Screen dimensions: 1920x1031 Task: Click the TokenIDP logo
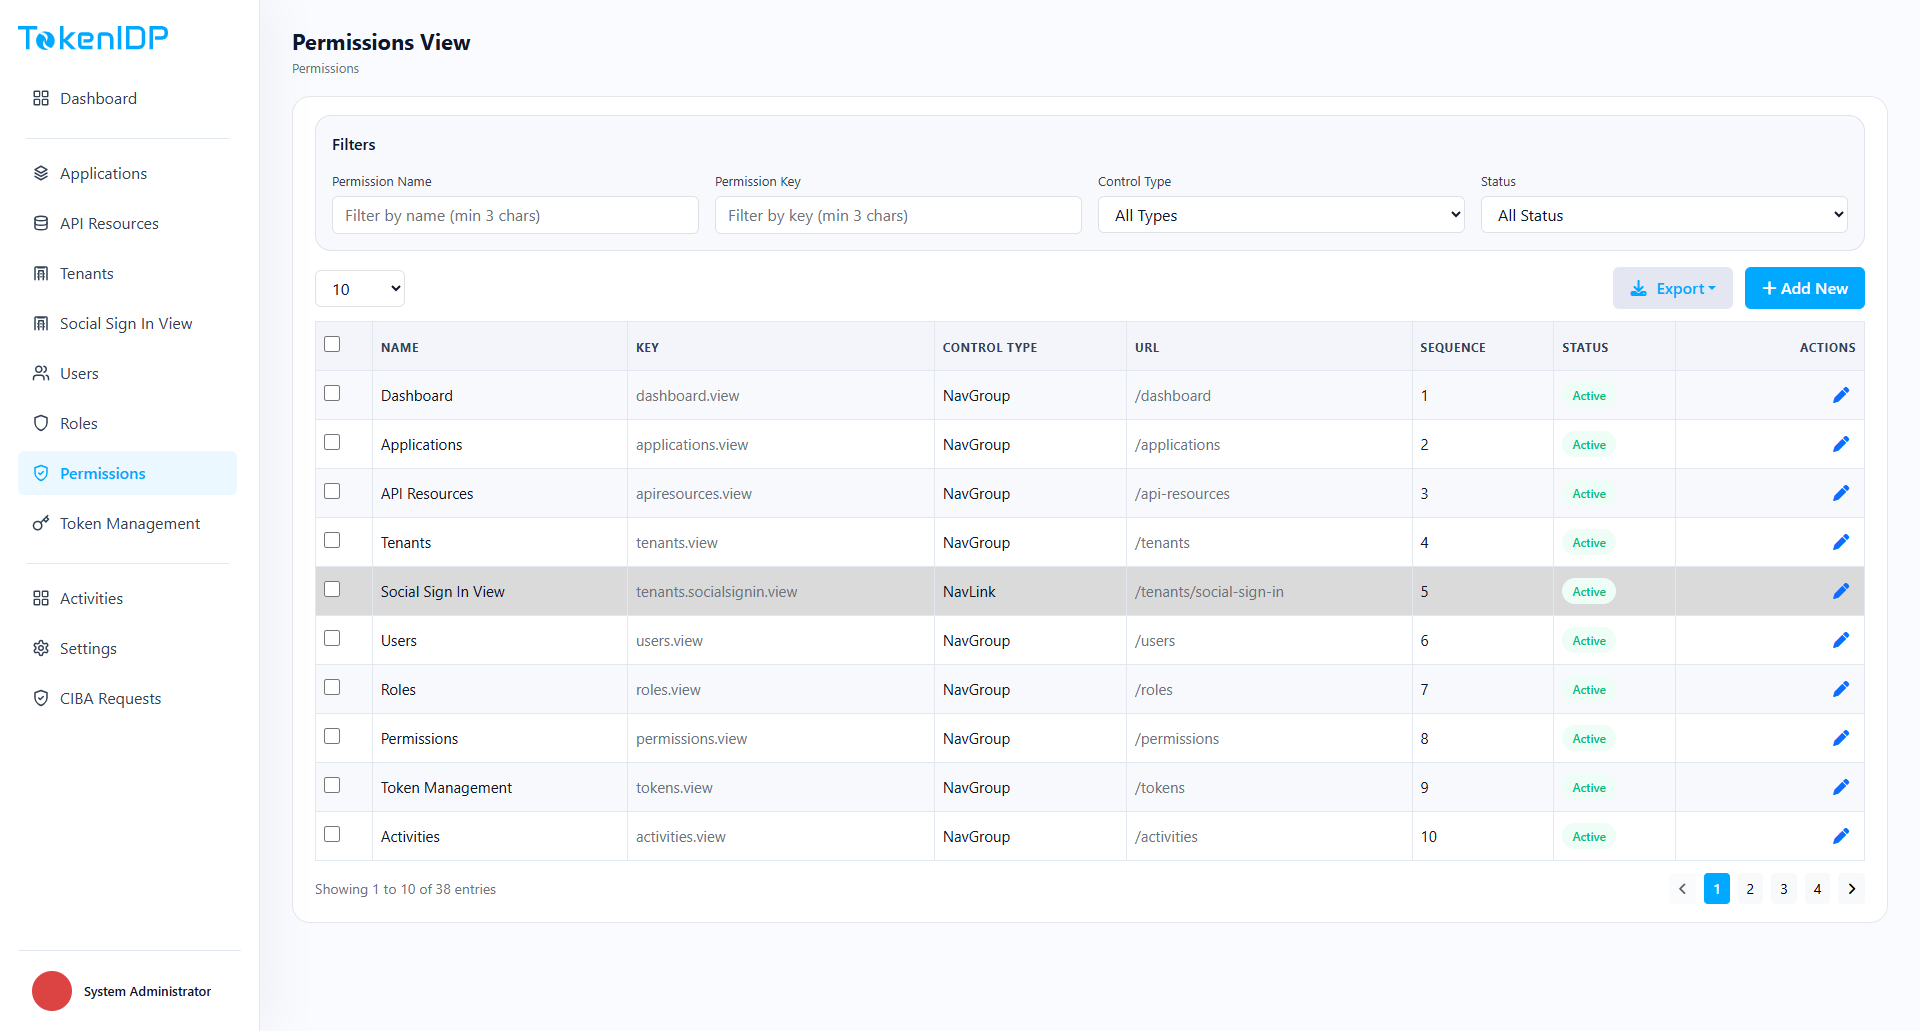tap(93, 38)
